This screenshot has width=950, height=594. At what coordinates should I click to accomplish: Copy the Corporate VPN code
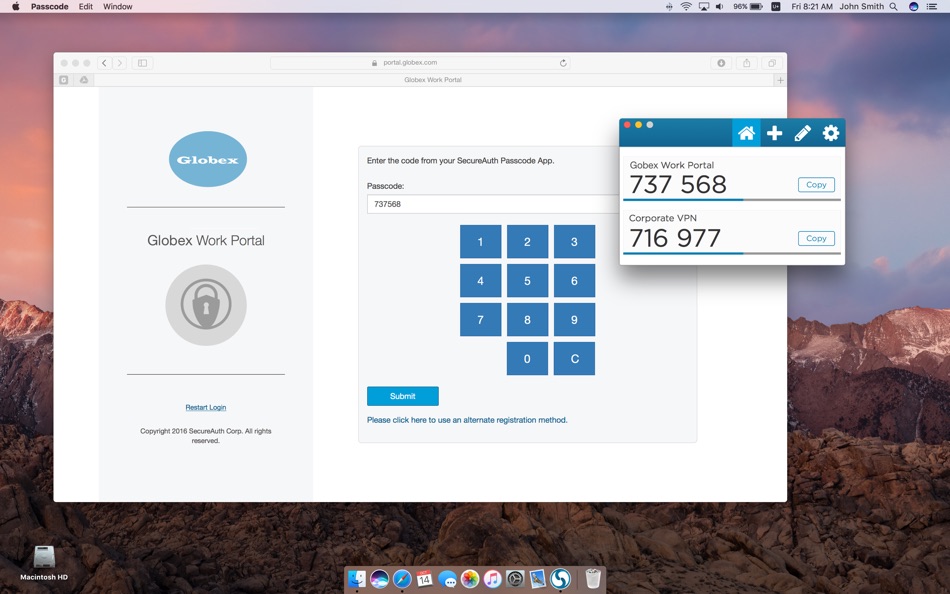click(x=816, y=238)
